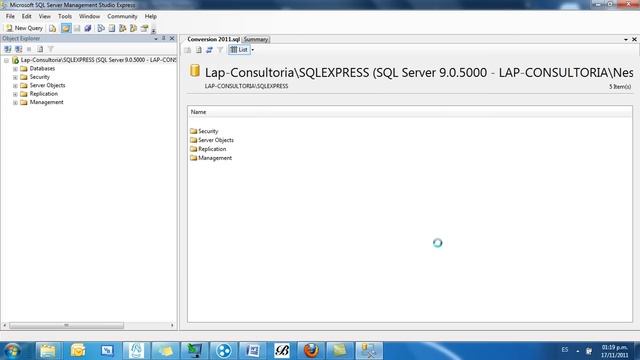The image size is (640, 360).
Task: Click second icon in the Summary page toolbar
Action: (198, 50)
